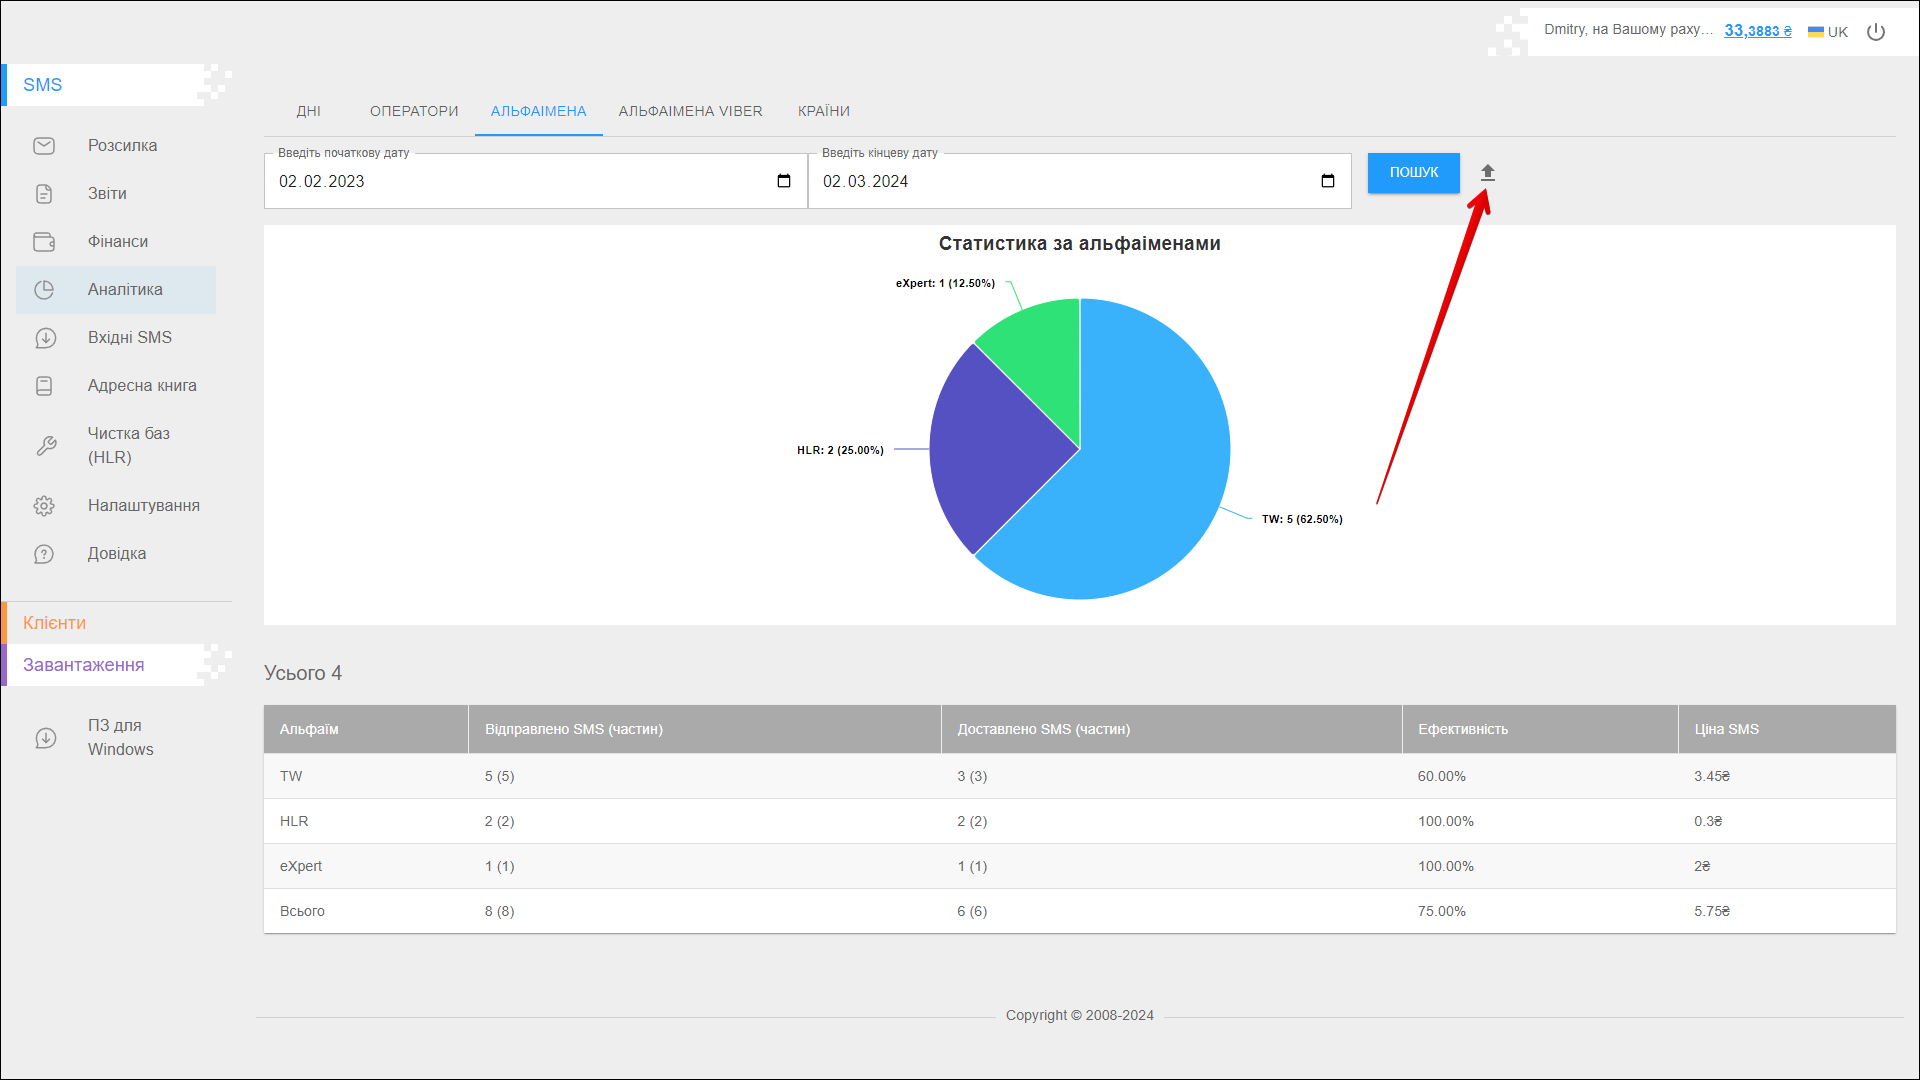Click Чистка баз (HLR) wrench icon

point(46,446)
